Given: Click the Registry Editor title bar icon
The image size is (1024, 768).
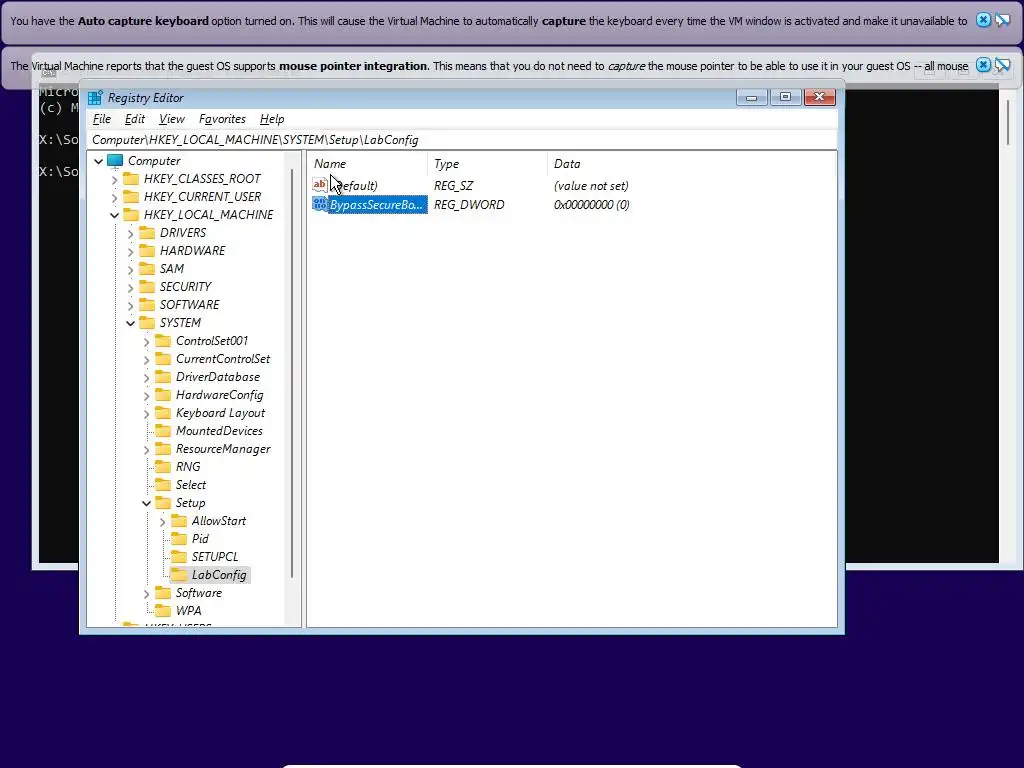Looking at the screenshot, I should (95, 98).
